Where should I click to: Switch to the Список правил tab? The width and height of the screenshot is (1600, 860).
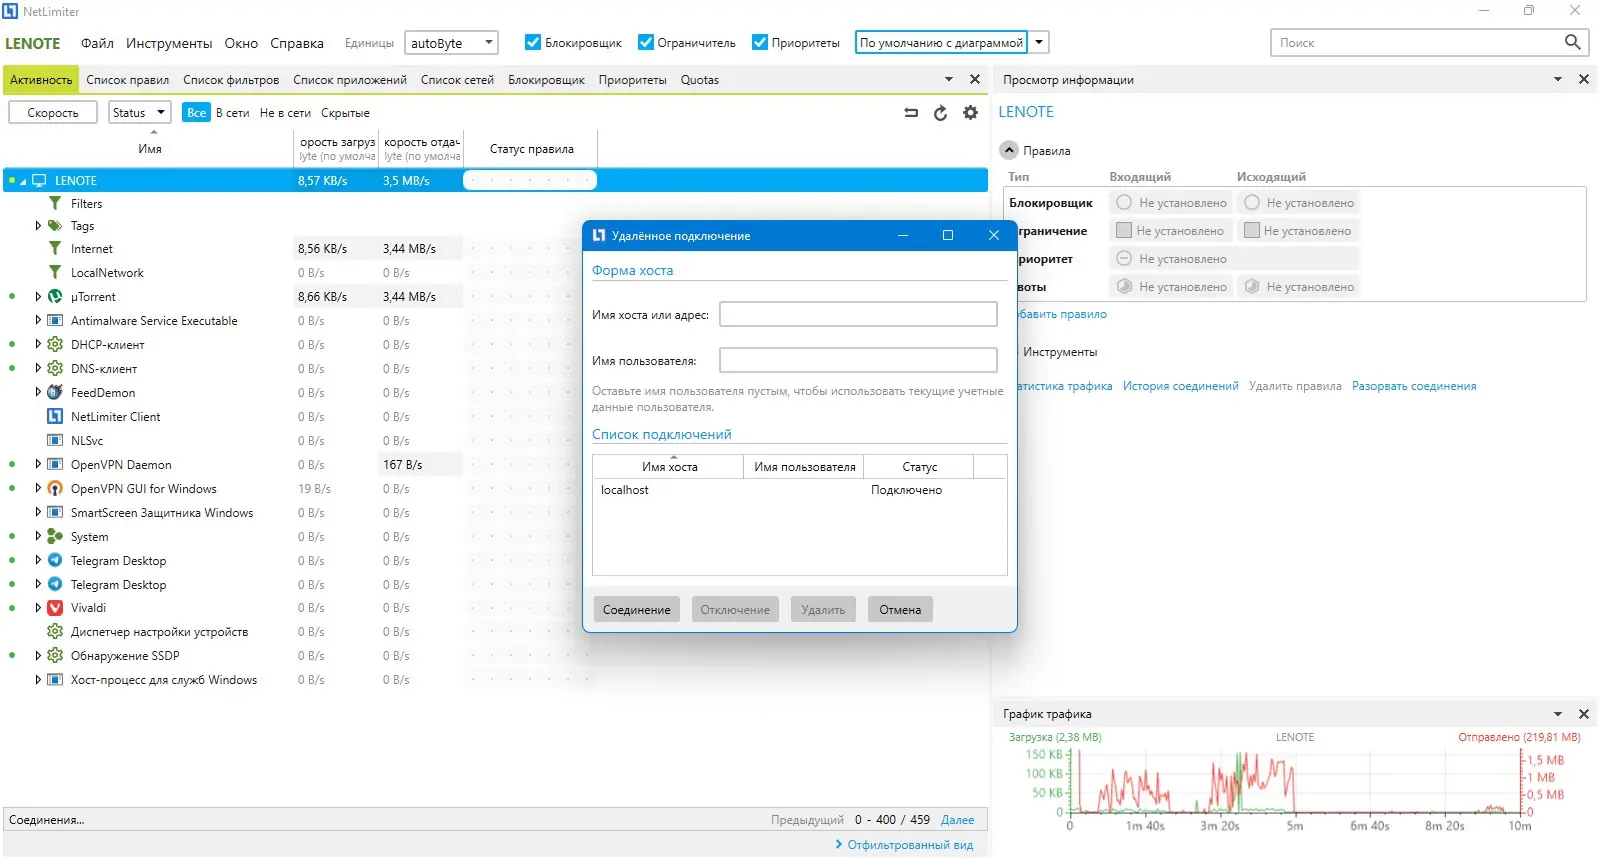click(x=127, y=80)
